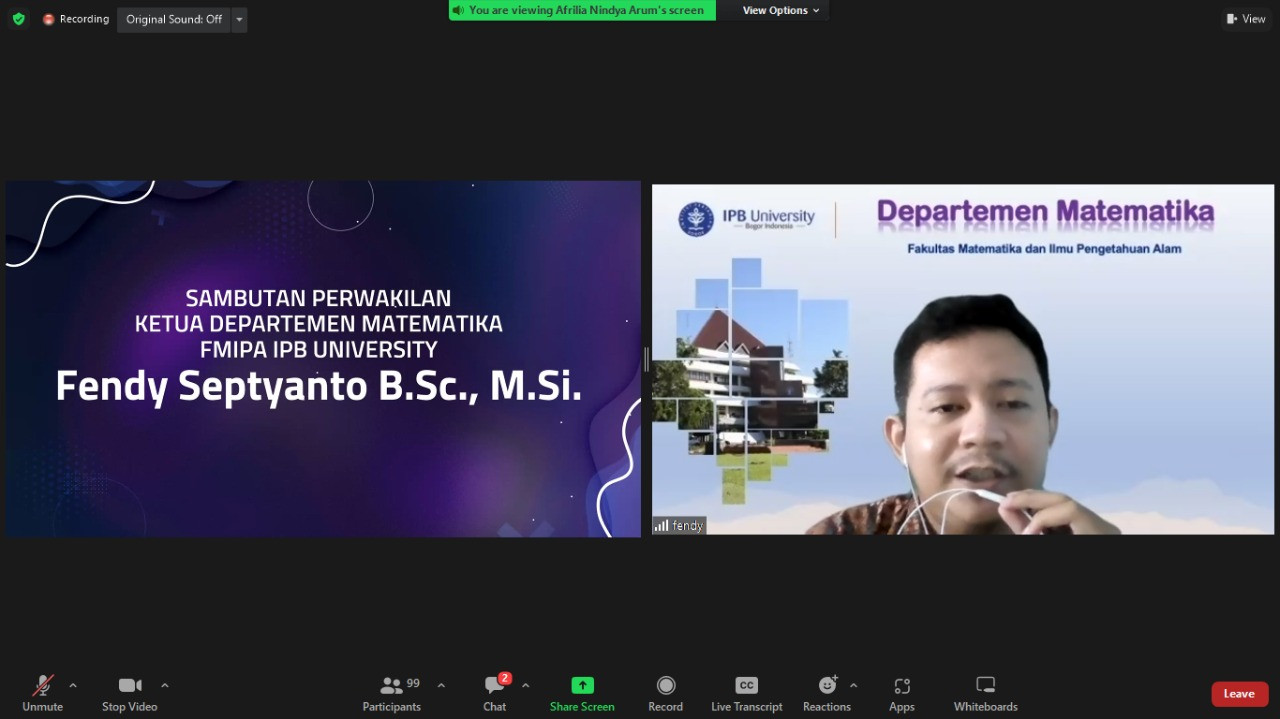Open dropdown arrow beside Original Sound
Image resolution: width=1280 pixels, height=719 pixels.
pyautogui.click(x=239, y=19)
